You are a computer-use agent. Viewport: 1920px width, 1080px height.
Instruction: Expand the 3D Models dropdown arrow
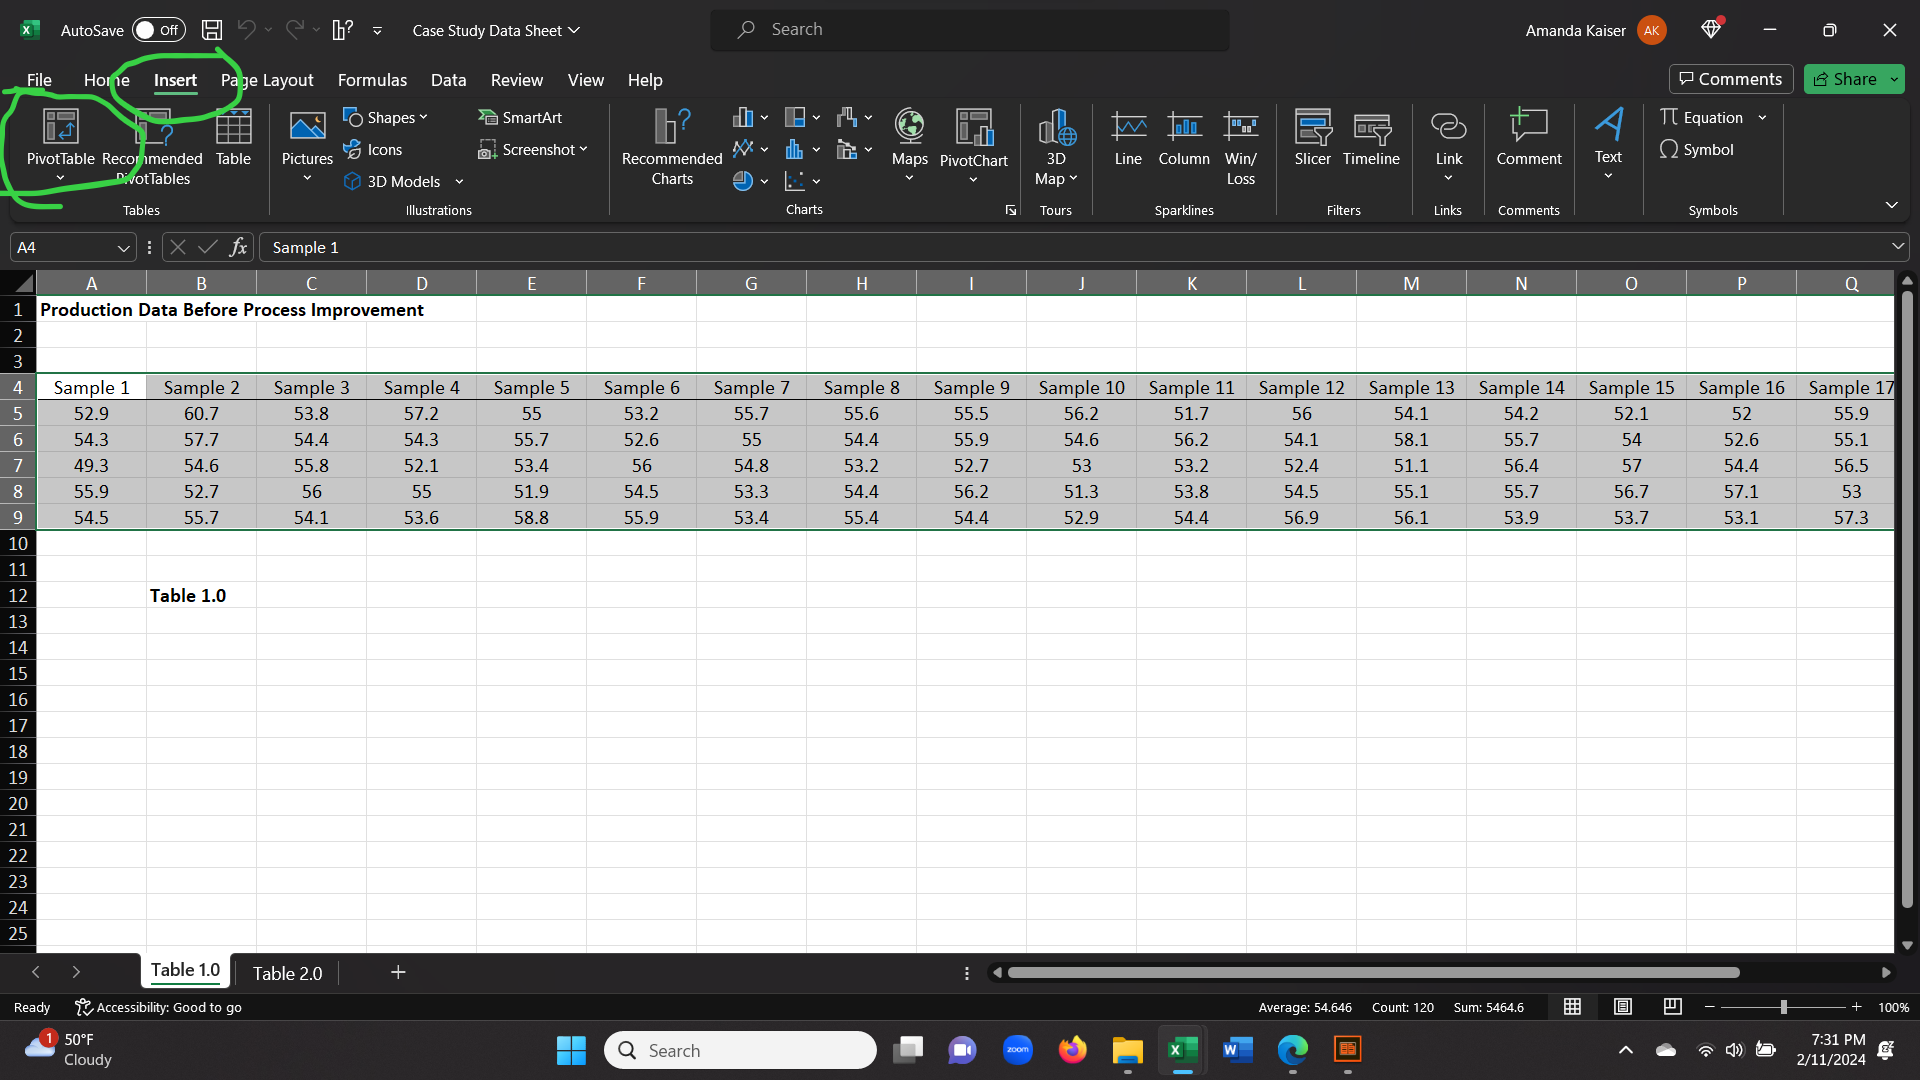tap(459, 182)
